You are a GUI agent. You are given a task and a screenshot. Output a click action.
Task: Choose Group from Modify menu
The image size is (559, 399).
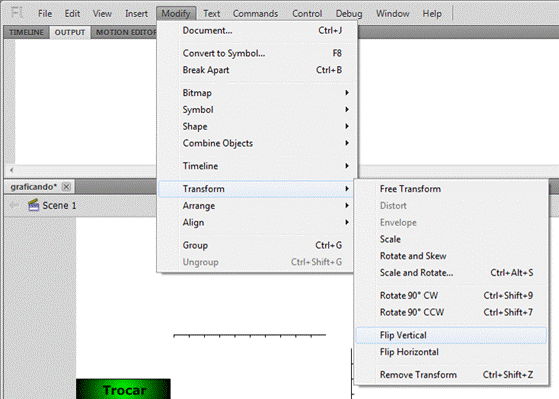[255, 245]
